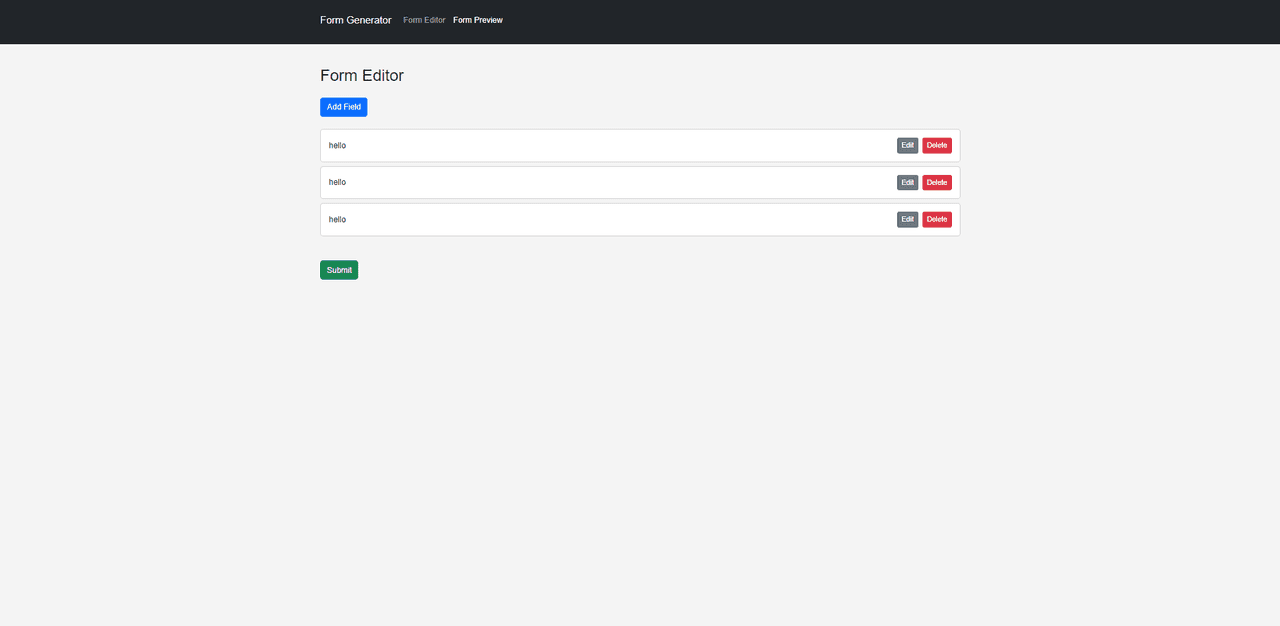Click empty middle of second field row

pos(620,183)
